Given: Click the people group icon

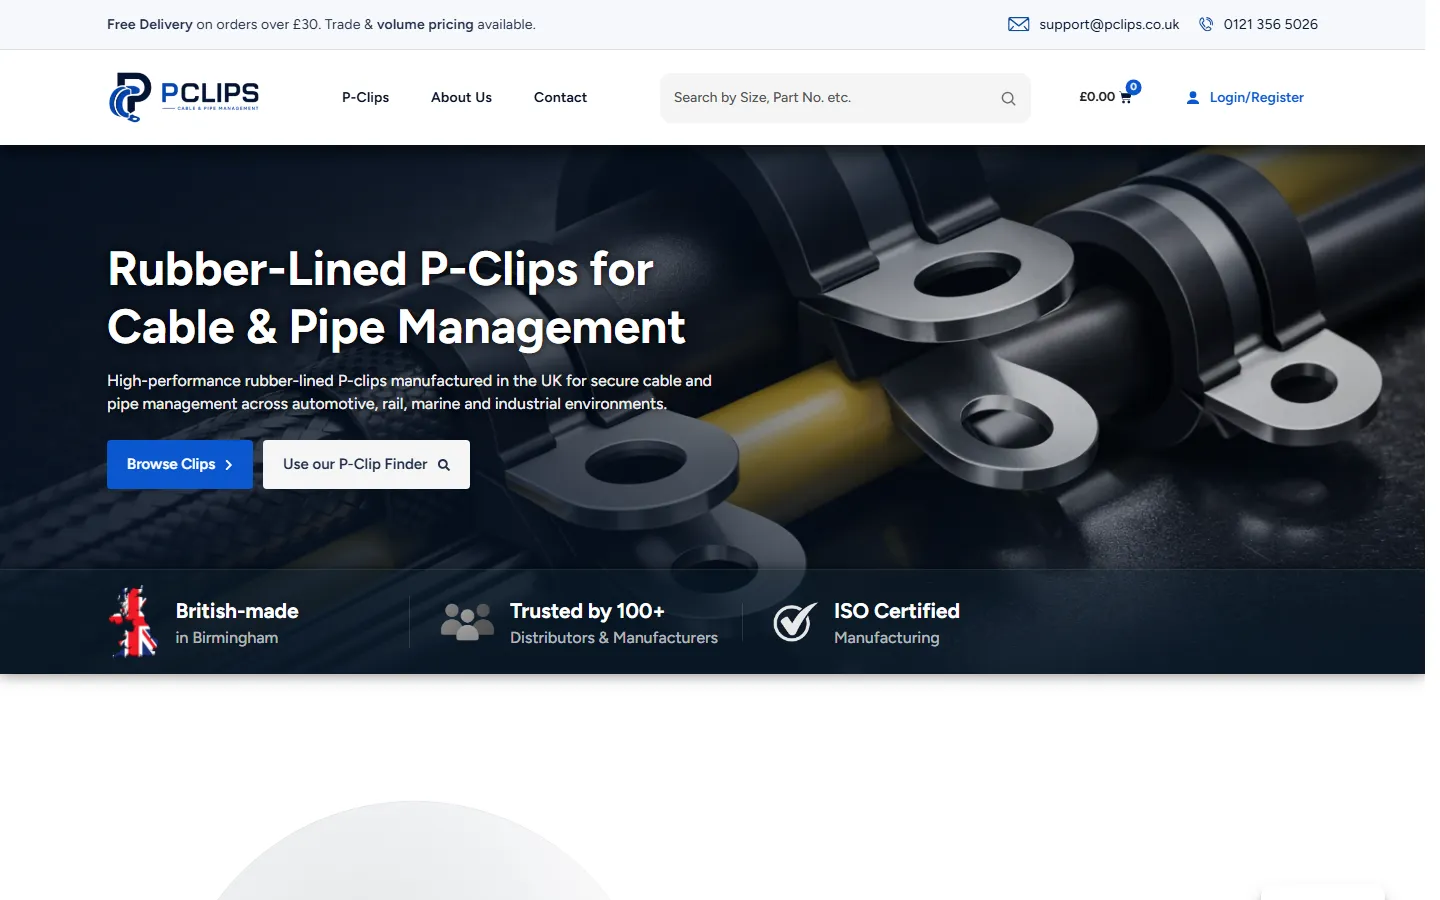Looking at the screenshot, I should [467, 621].
